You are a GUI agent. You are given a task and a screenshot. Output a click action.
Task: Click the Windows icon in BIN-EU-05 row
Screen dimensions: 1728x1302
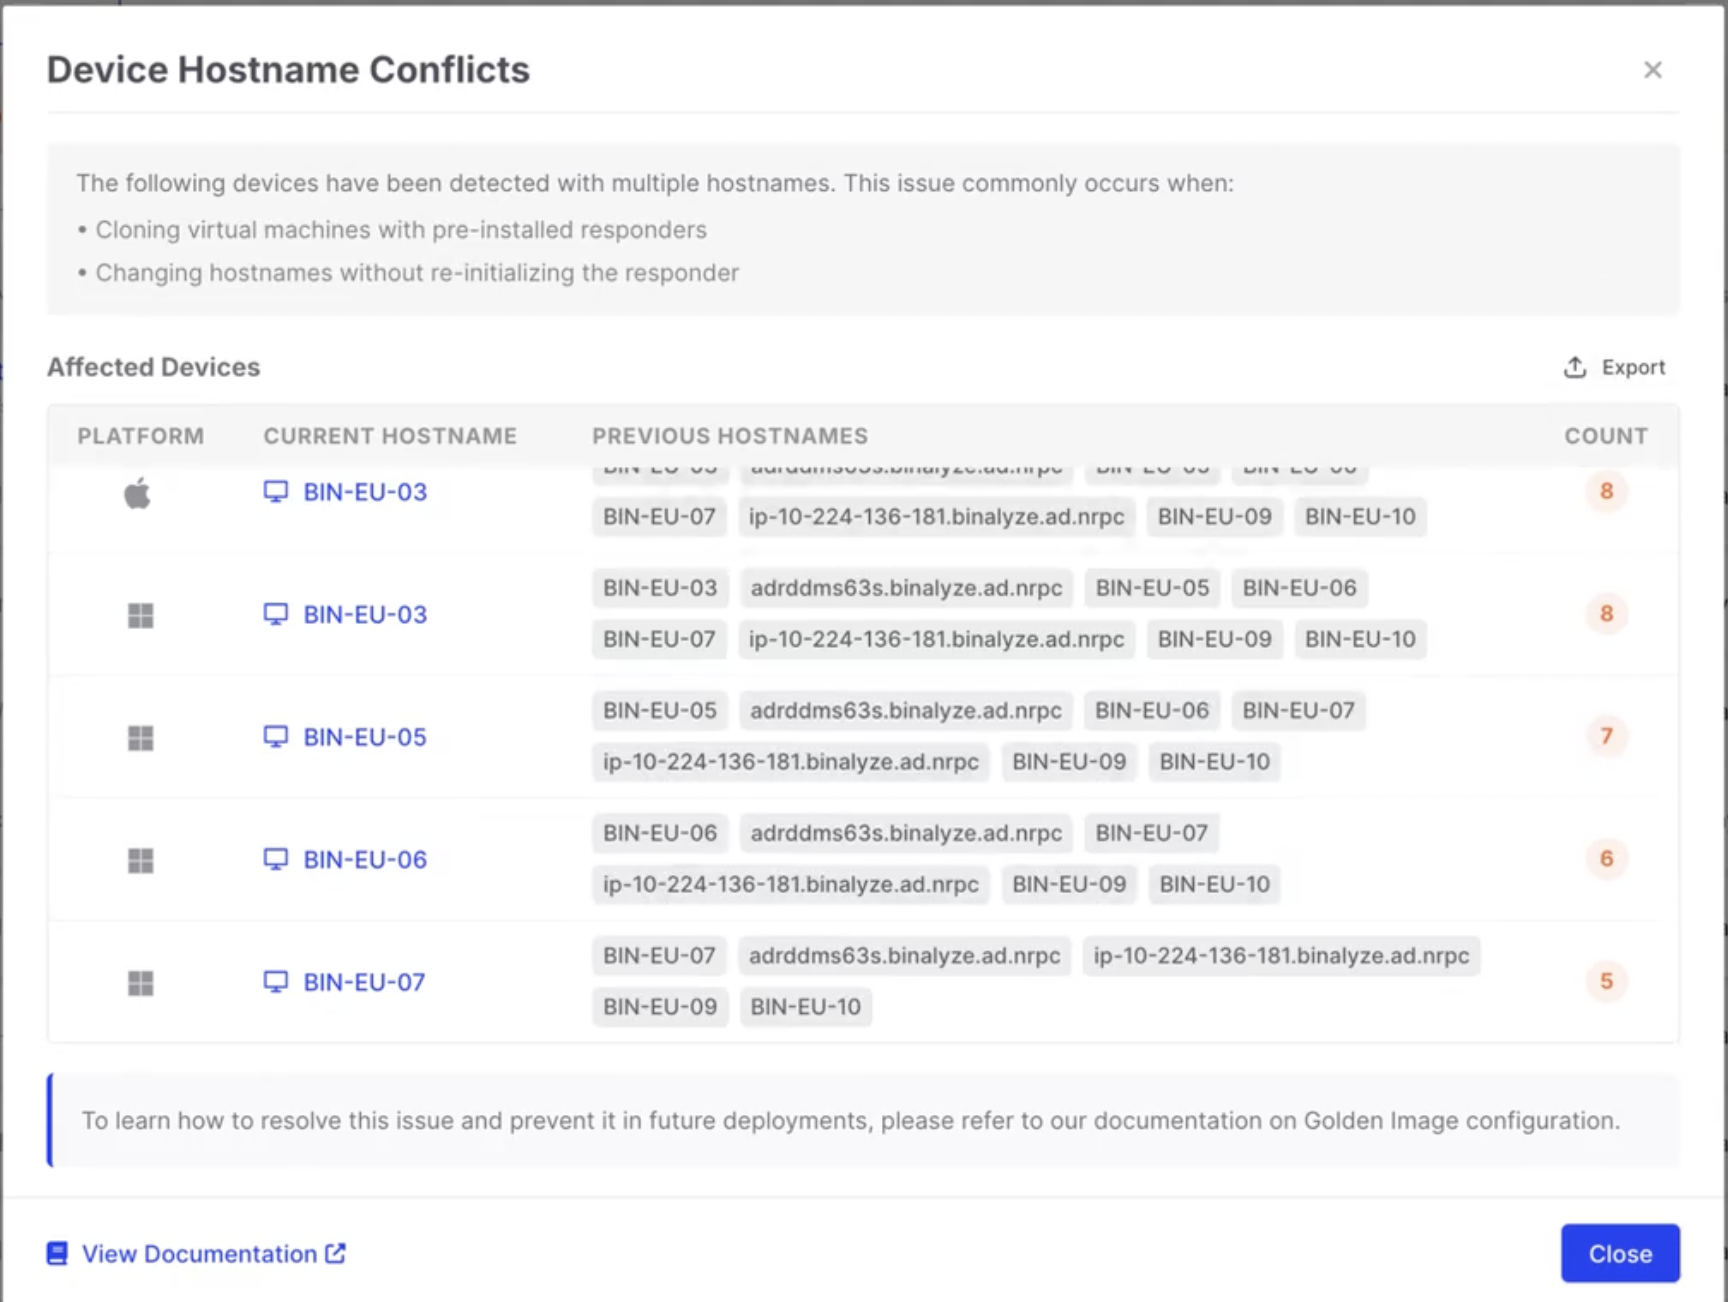pyautogui.click(x=141, y=738)
